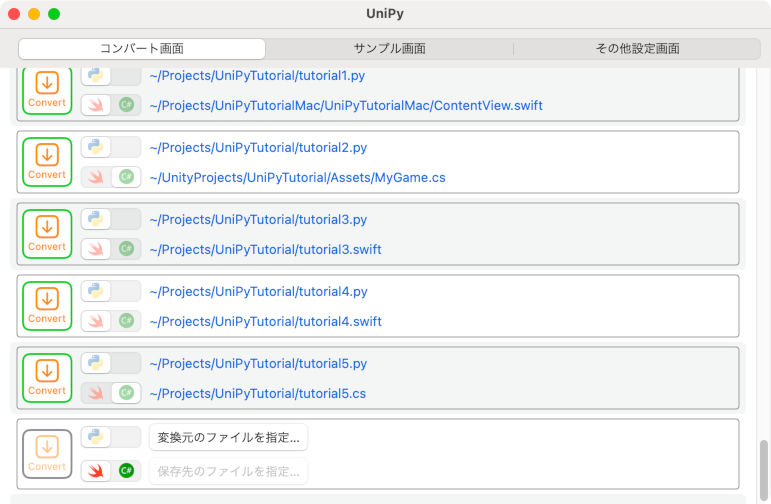The width and height of the screenshot is (771, 504).
Task: Click tutorial4.swift destination path
Action: tap(265, 322)
